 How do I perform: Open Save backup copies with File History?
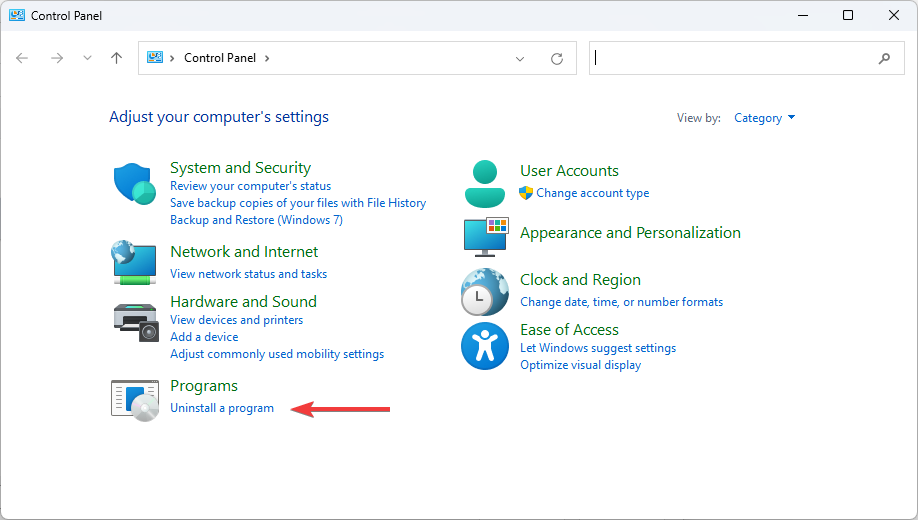(x=298, y=203)
